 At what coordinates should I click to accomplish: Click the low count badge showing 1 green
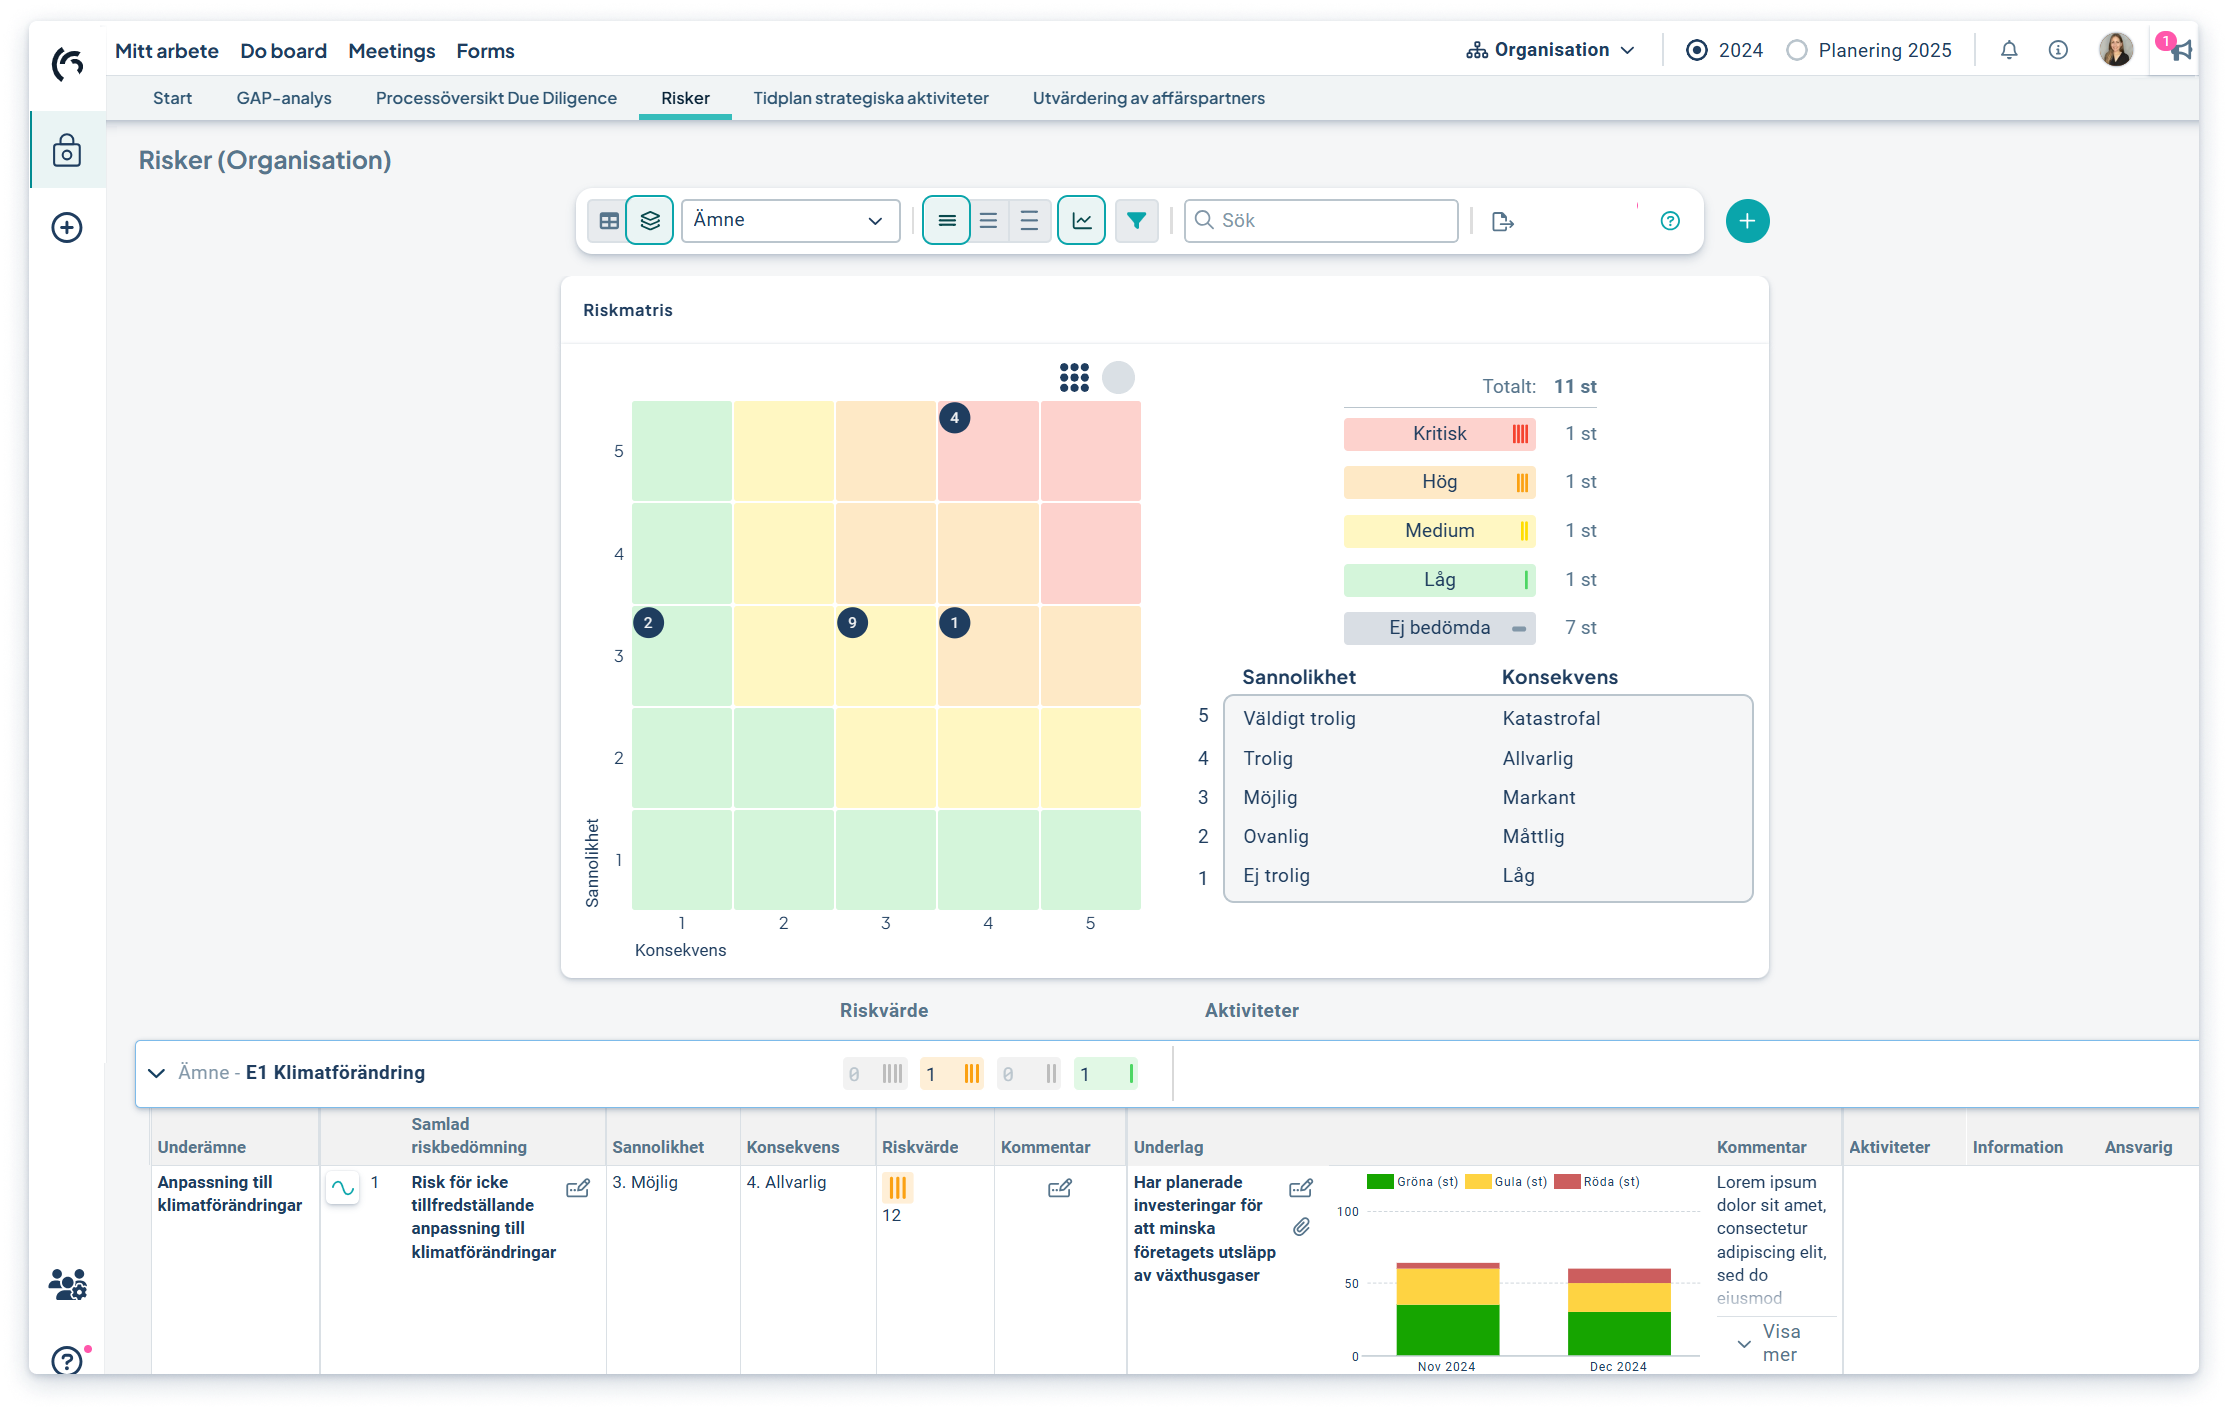point(1105,1074)
